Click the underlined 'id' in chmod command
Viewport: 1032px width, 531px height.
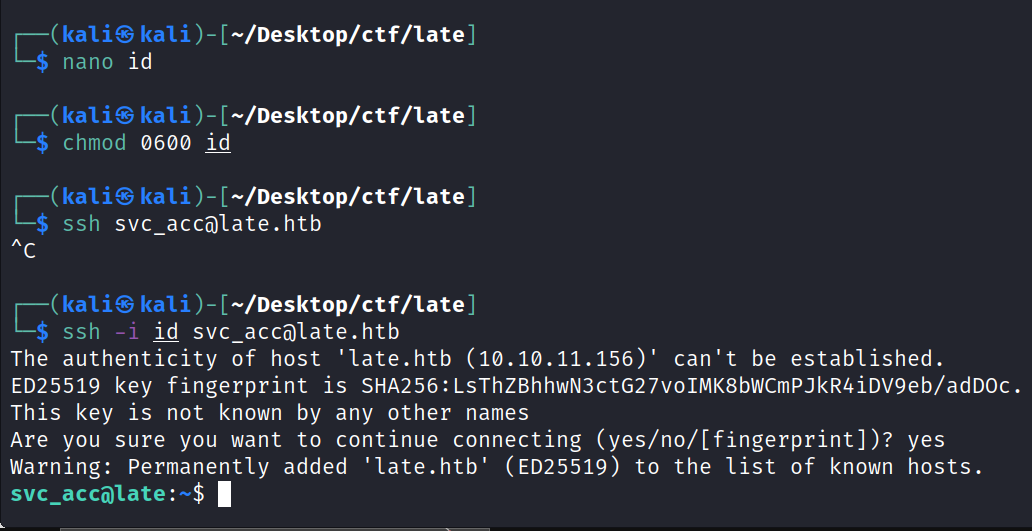click(218, 143)
